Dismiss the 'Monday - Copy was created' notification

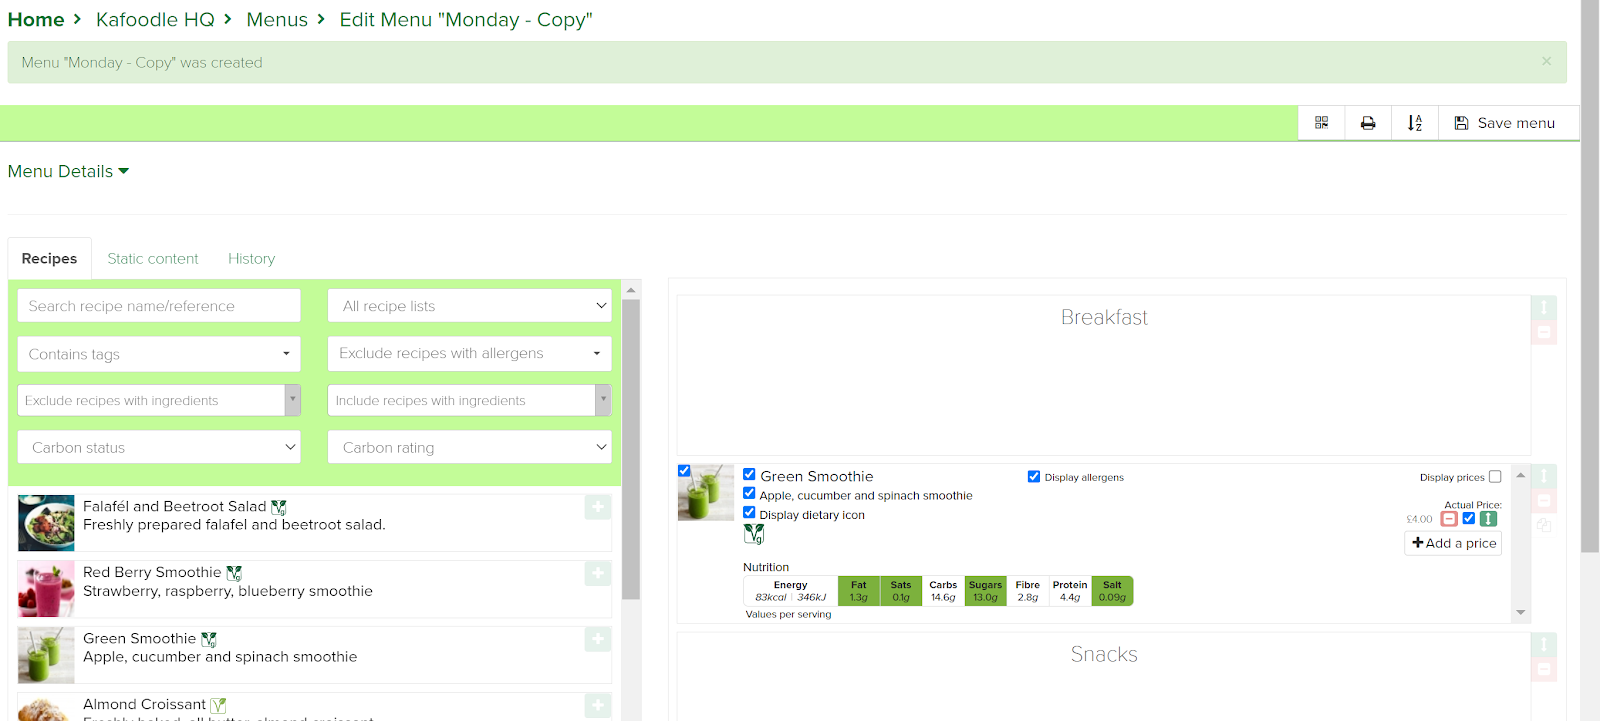point(1546,62)
